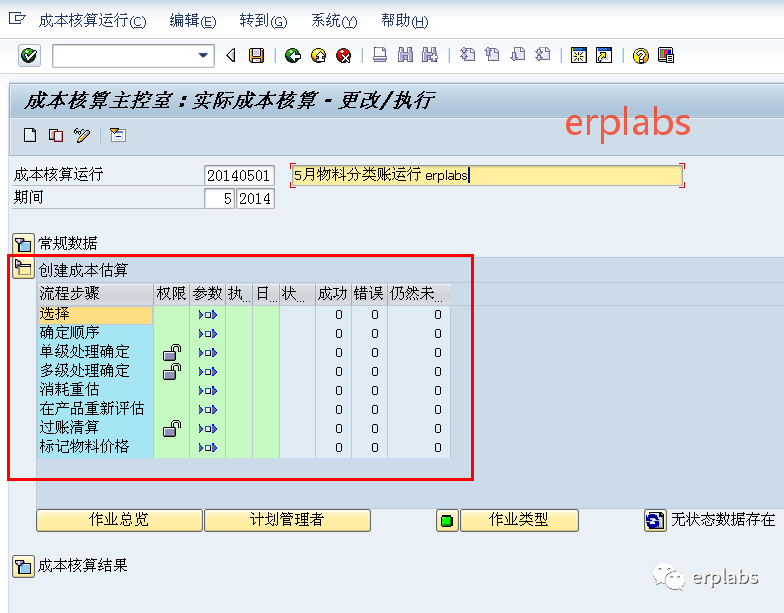The image size is (784, 613).
Task: Click the Display/Change pencil icon
Action: 82,136
